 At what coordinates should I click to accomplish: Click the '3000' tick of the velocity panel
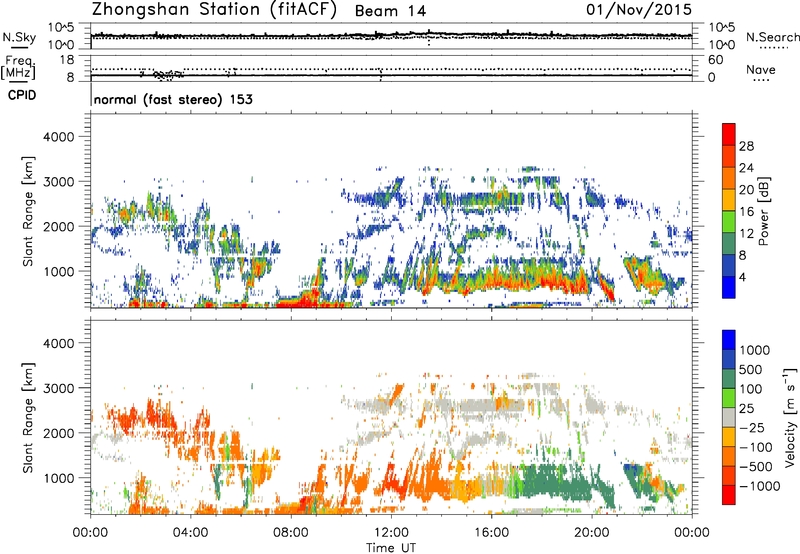click(x=59, y=388)
